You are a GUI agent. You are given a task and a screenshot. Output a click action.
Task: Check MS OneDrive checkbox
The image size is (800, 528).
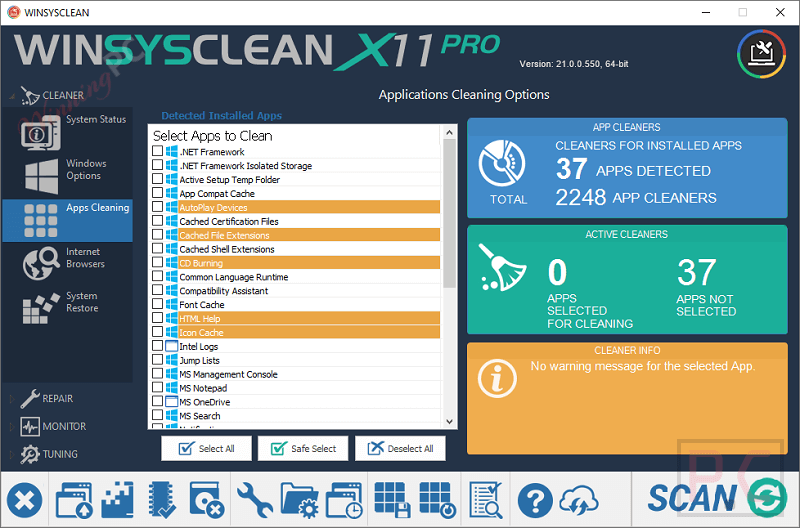[x=158, y=401]
